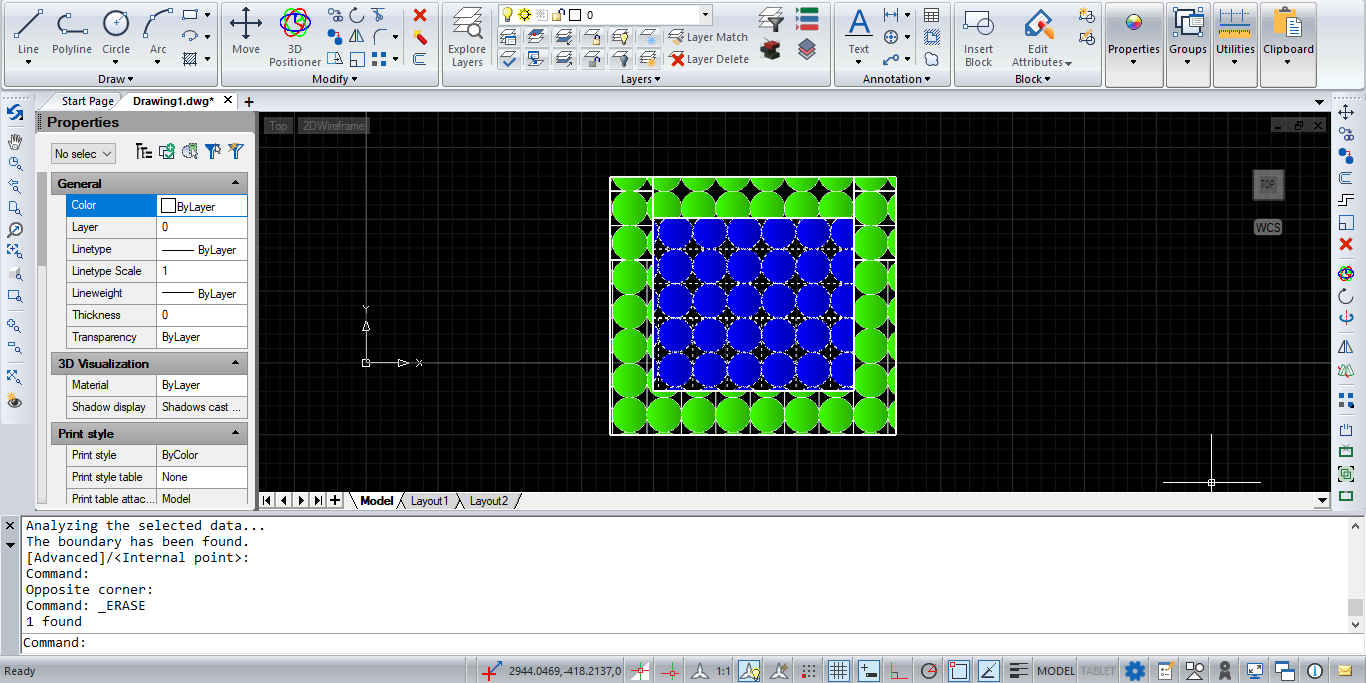Collapse the Print style section
Image resolution: width=1366 pixels, height=683 pixels.
pyautogui.click(x=236, y=433)
